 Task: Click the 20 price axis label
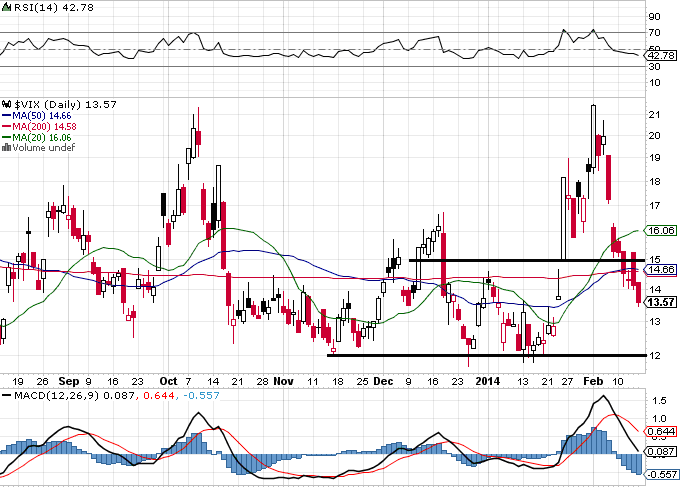click(654, 135)
